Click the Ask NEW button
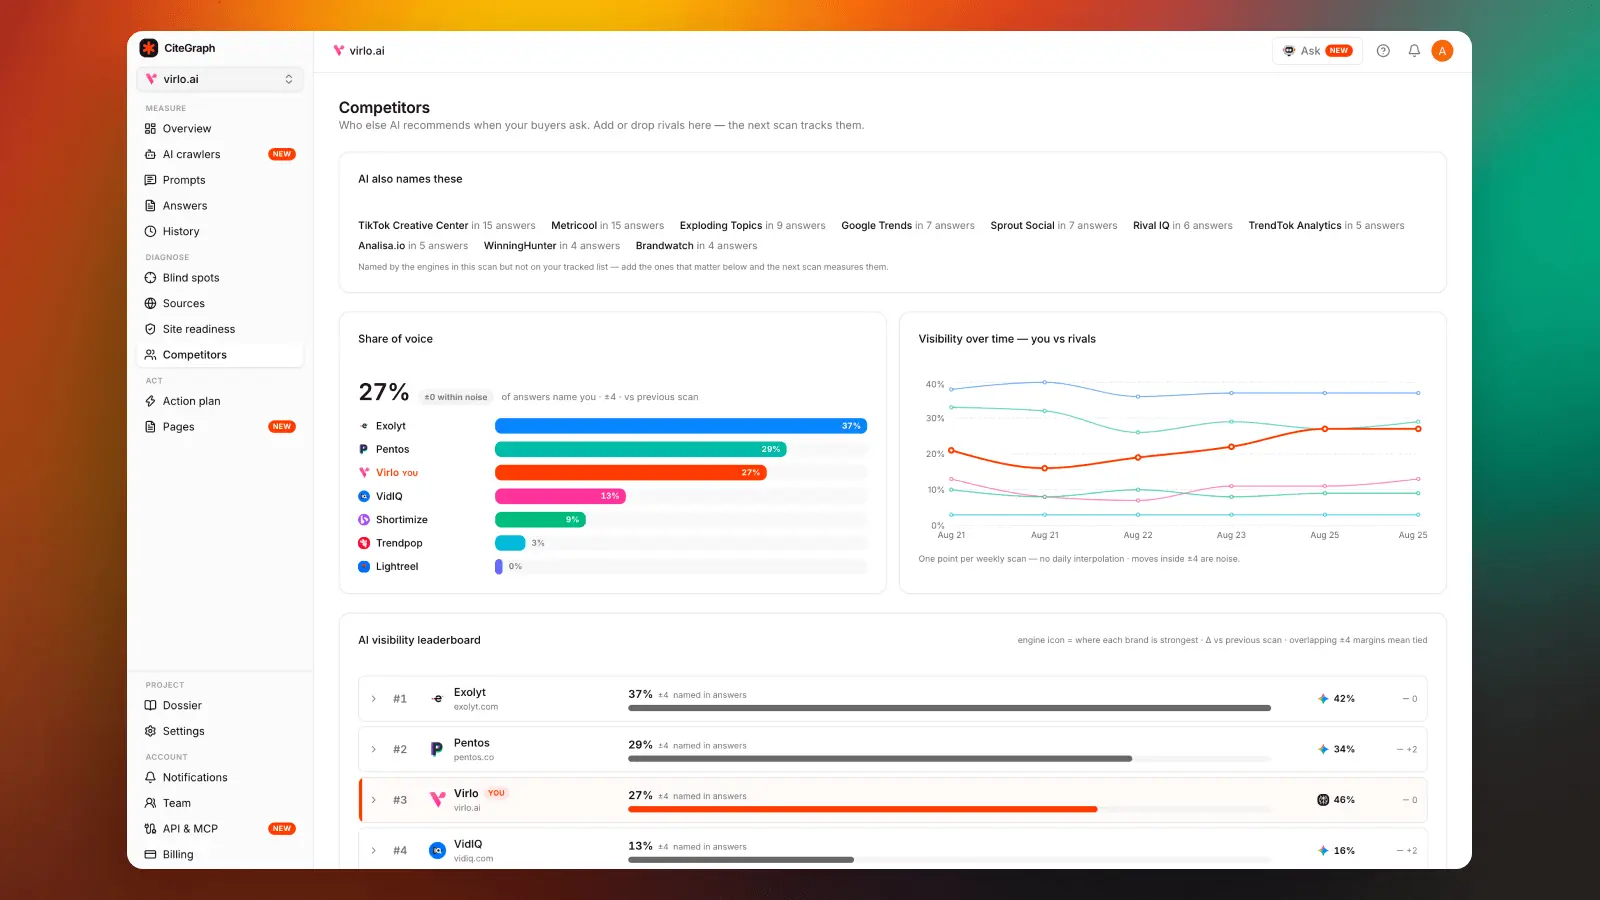 1317,51
